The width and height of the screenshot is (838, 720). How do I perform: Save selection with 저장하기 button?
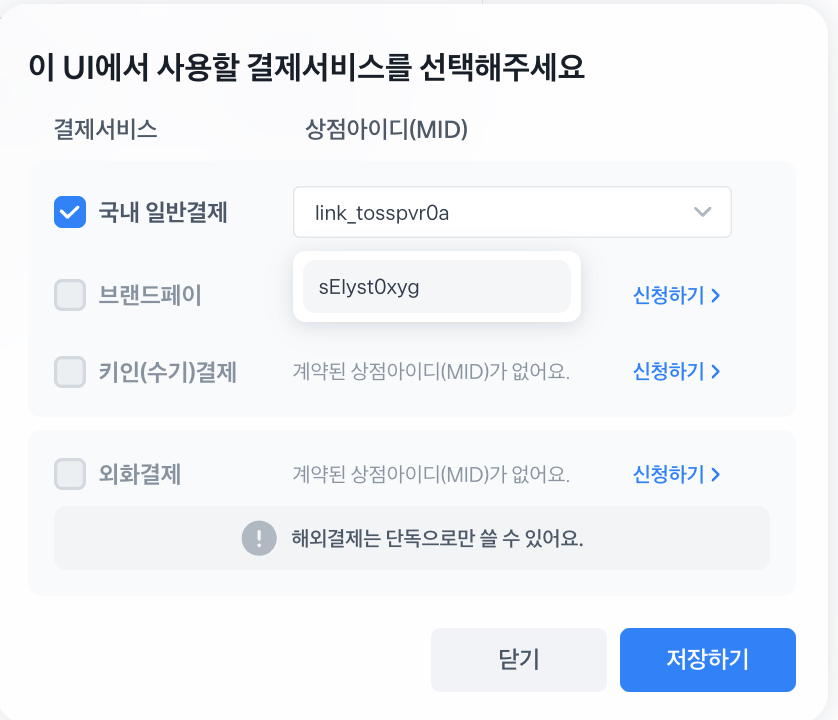click(708, 660)
